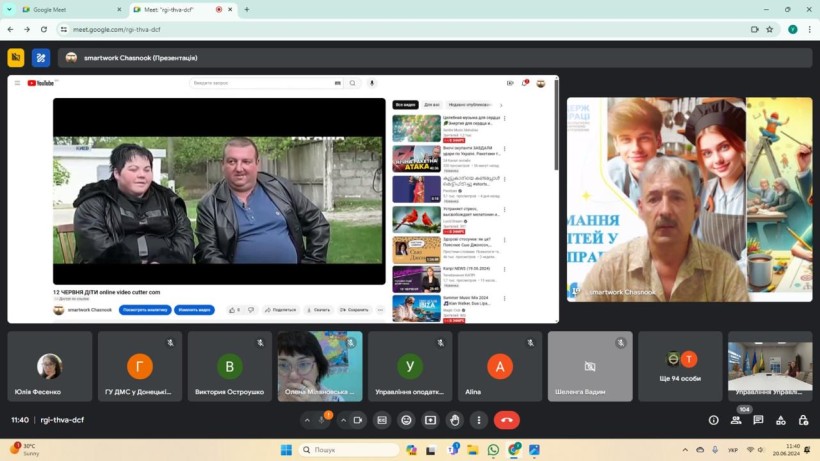Open the Ще 94 особи tile
Screen dimensions: 820x461
[680, 366]
